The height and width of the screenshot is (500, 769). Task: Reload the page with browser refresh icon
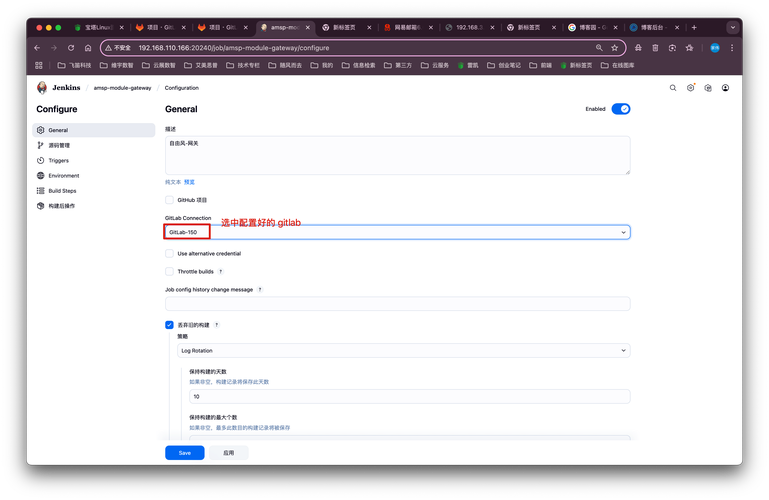pos(71,47)
